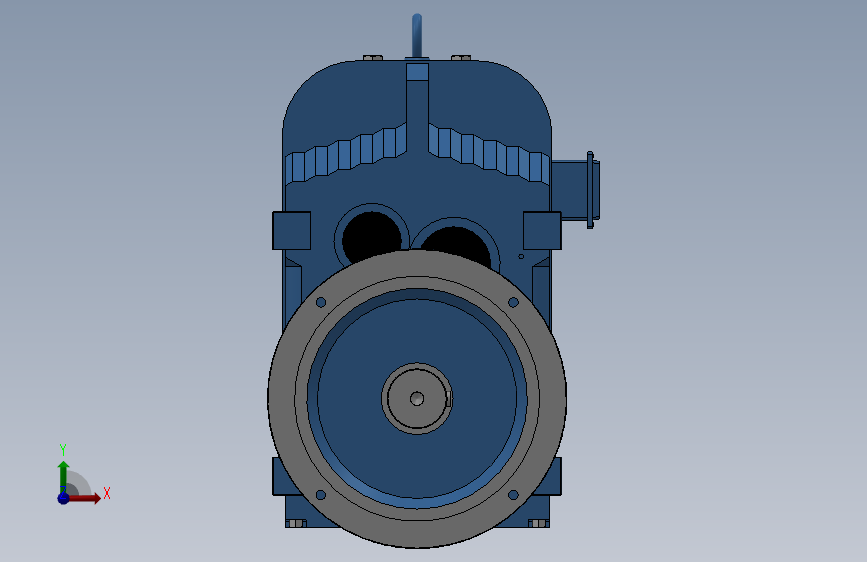This screenshot has width=867, height=562.
Task: Select the upper-left bolt hole on gray flange
Action: [x=321, y=303]
